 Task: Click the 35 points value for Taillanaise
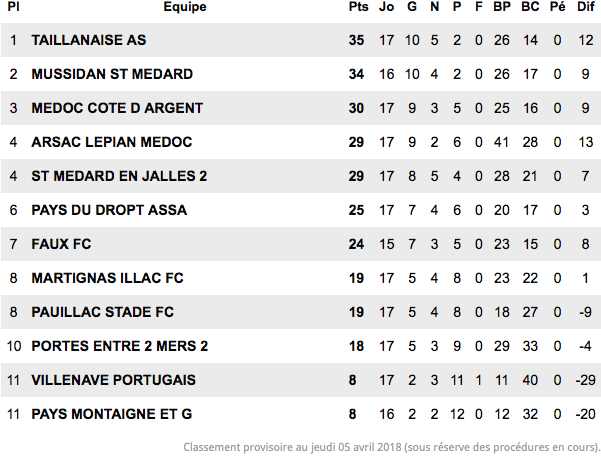point(356,40)
